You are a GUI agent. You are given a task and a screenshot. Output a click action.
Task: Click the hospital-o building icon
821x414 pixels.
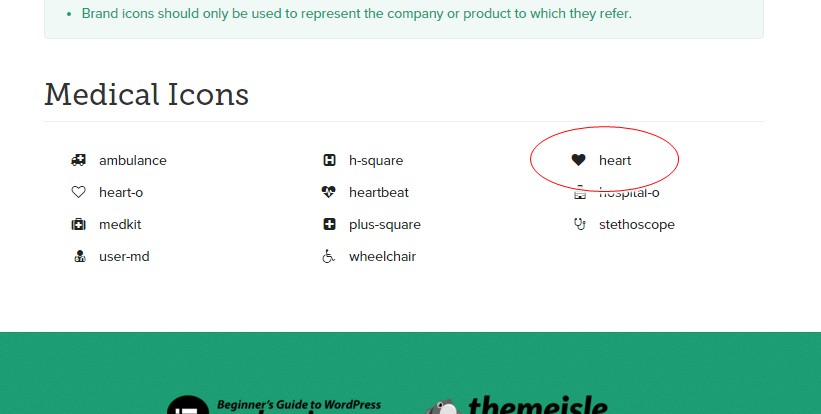[x=580, y=193]
